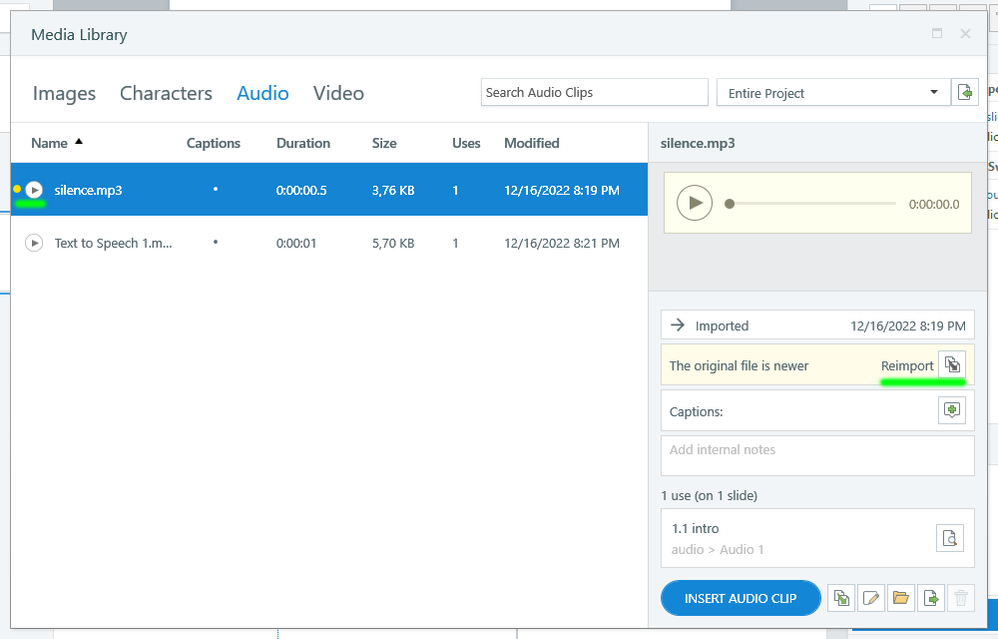Sort clips by Modified column header
This screenshot has width=998, height=639.
click(x=531, y=143)
